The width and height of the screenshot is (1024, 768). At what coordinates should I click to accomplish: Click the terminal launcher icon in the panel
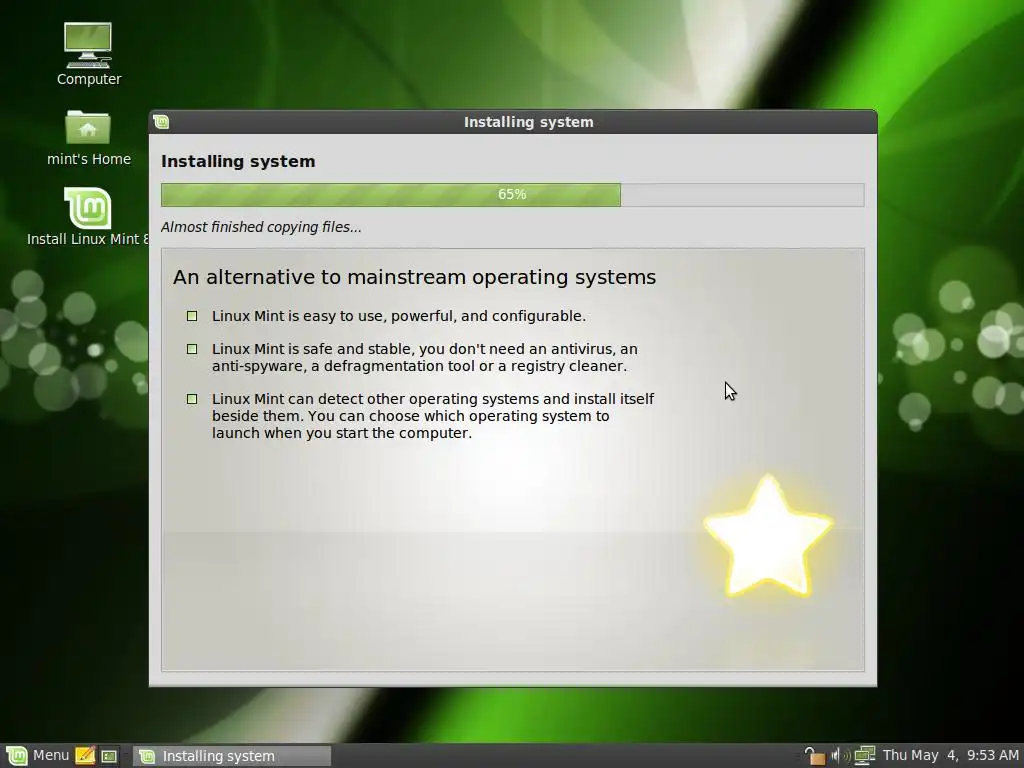[109, 756]
